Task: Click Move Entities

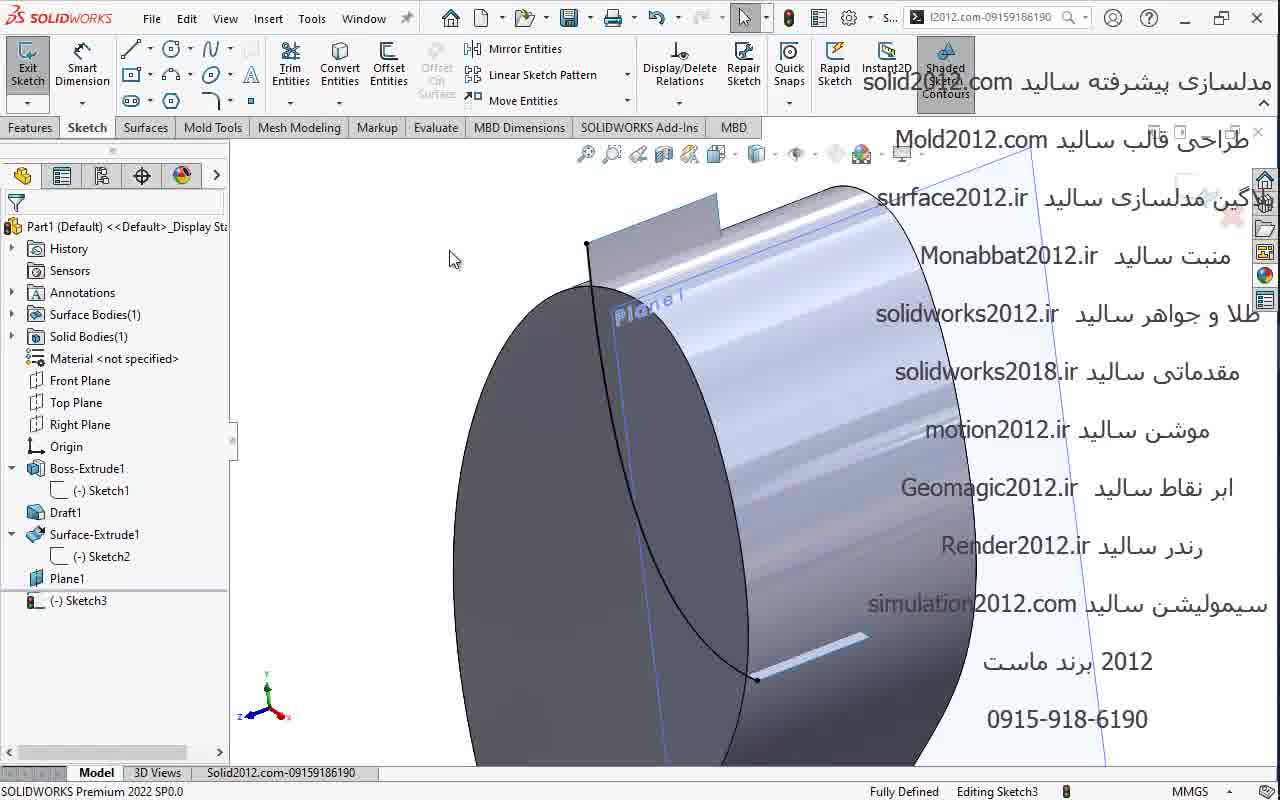Action: click(512, 101)
